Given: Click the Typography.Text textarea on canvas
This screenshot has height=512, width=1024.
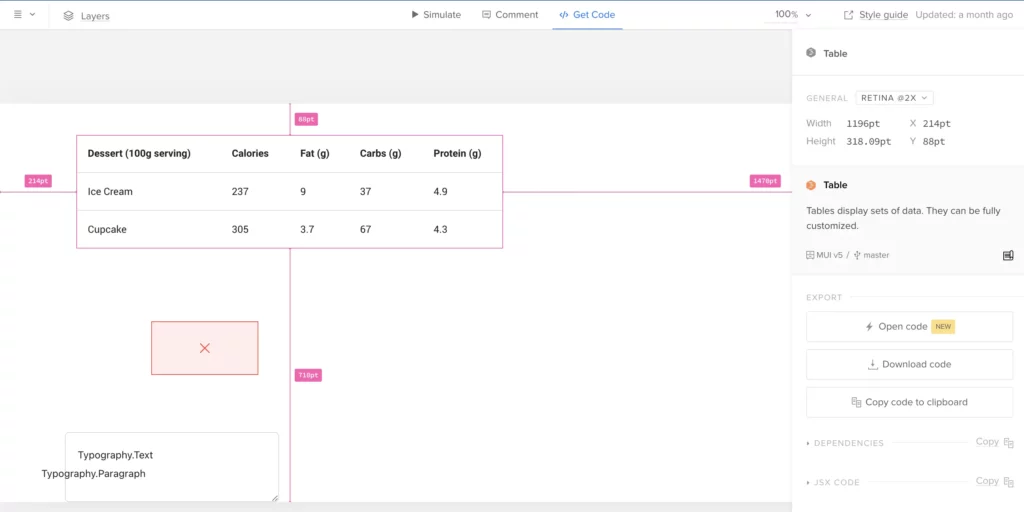Looking at the screenshot, I should [x=172, y=466].
